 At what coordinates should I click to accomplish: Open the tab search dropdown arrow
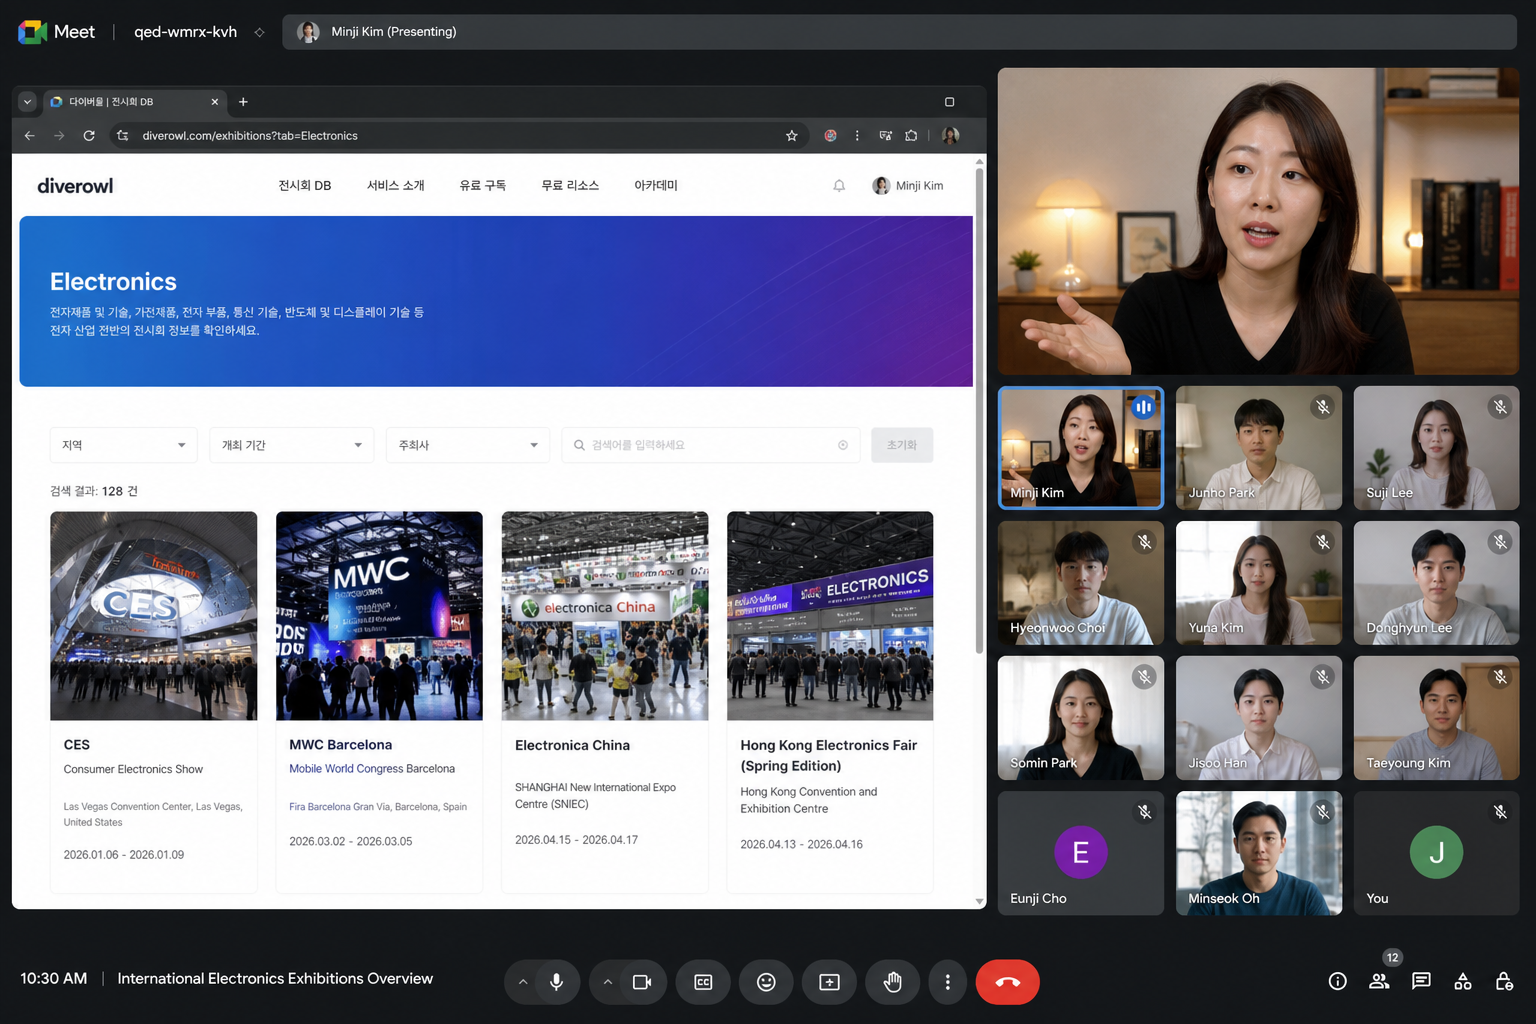pyautogui.click(x=27, y=102)
